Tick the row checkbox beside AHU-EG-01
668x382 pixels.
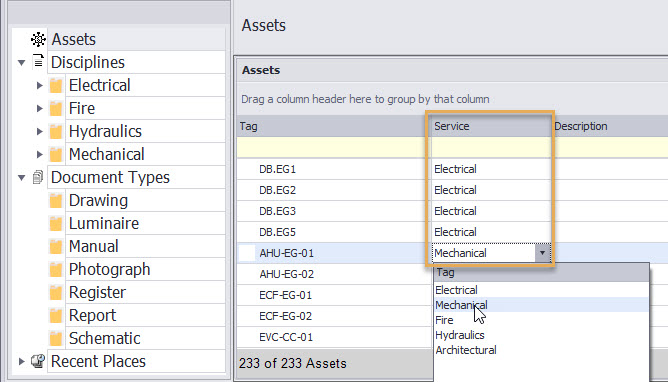(247, 253)
